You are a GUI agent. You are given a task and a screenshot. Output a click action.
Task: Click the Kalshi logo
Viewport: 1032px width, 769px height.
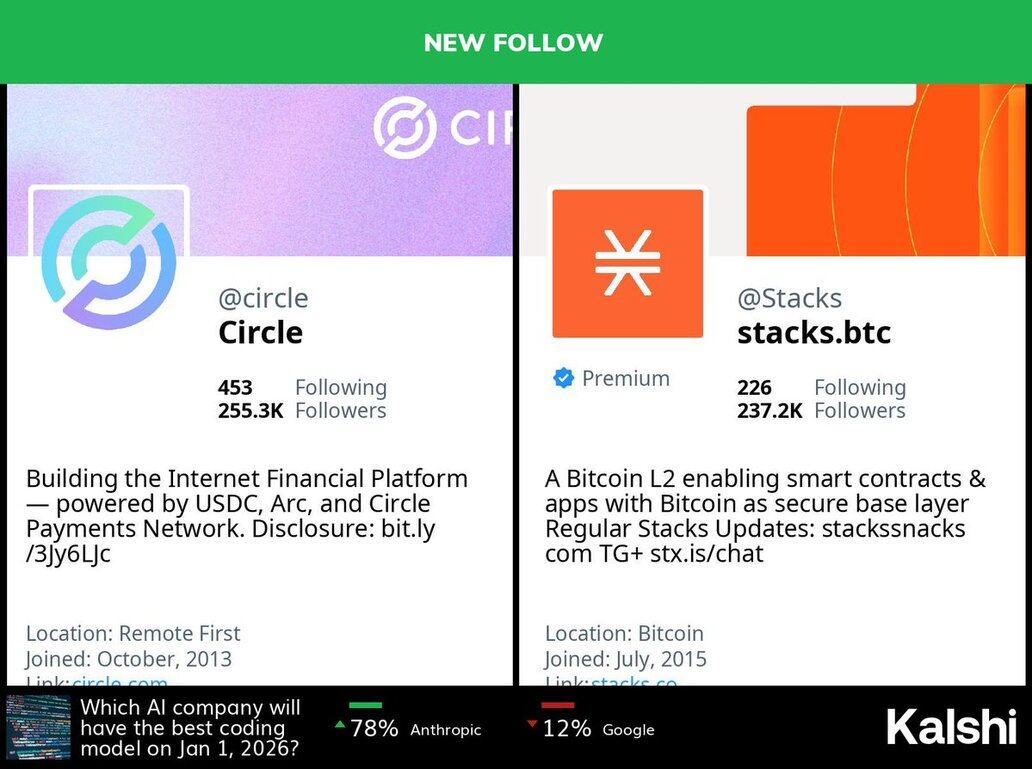click(x=949, y=727)
